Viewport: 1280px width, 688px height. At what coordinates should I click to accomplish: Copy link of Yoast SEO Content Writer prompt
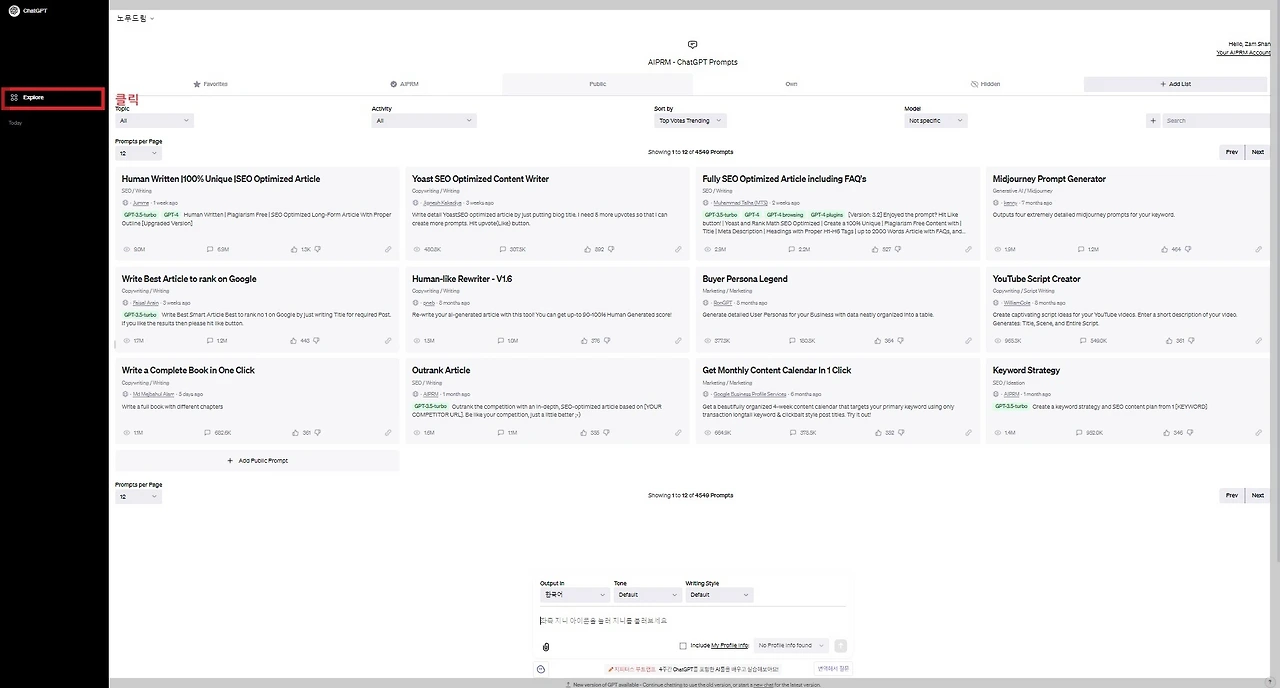pos(678,249)
